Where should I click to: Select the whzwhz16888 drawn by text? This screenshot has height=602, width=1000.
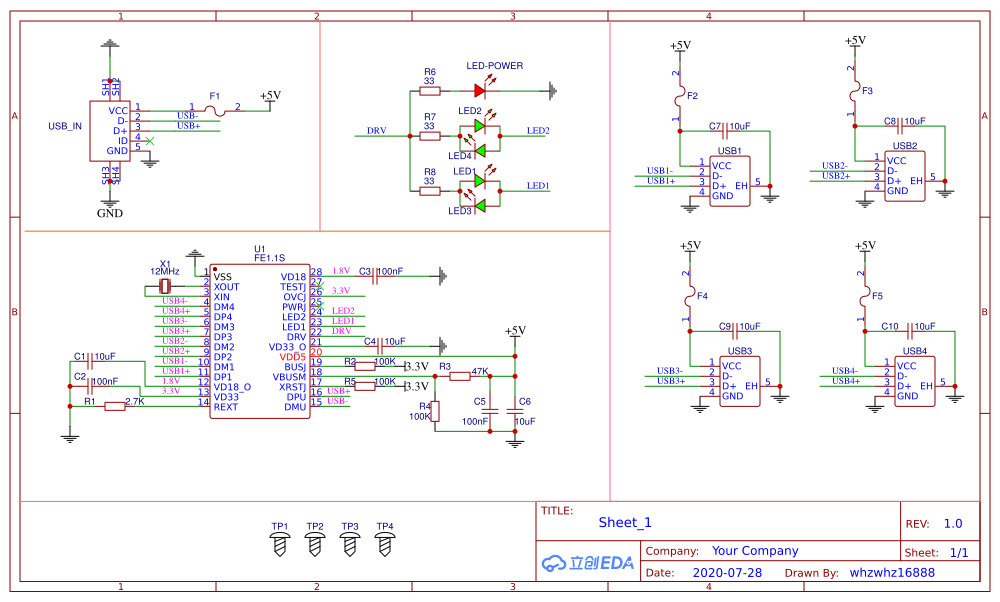coord(892,573)
